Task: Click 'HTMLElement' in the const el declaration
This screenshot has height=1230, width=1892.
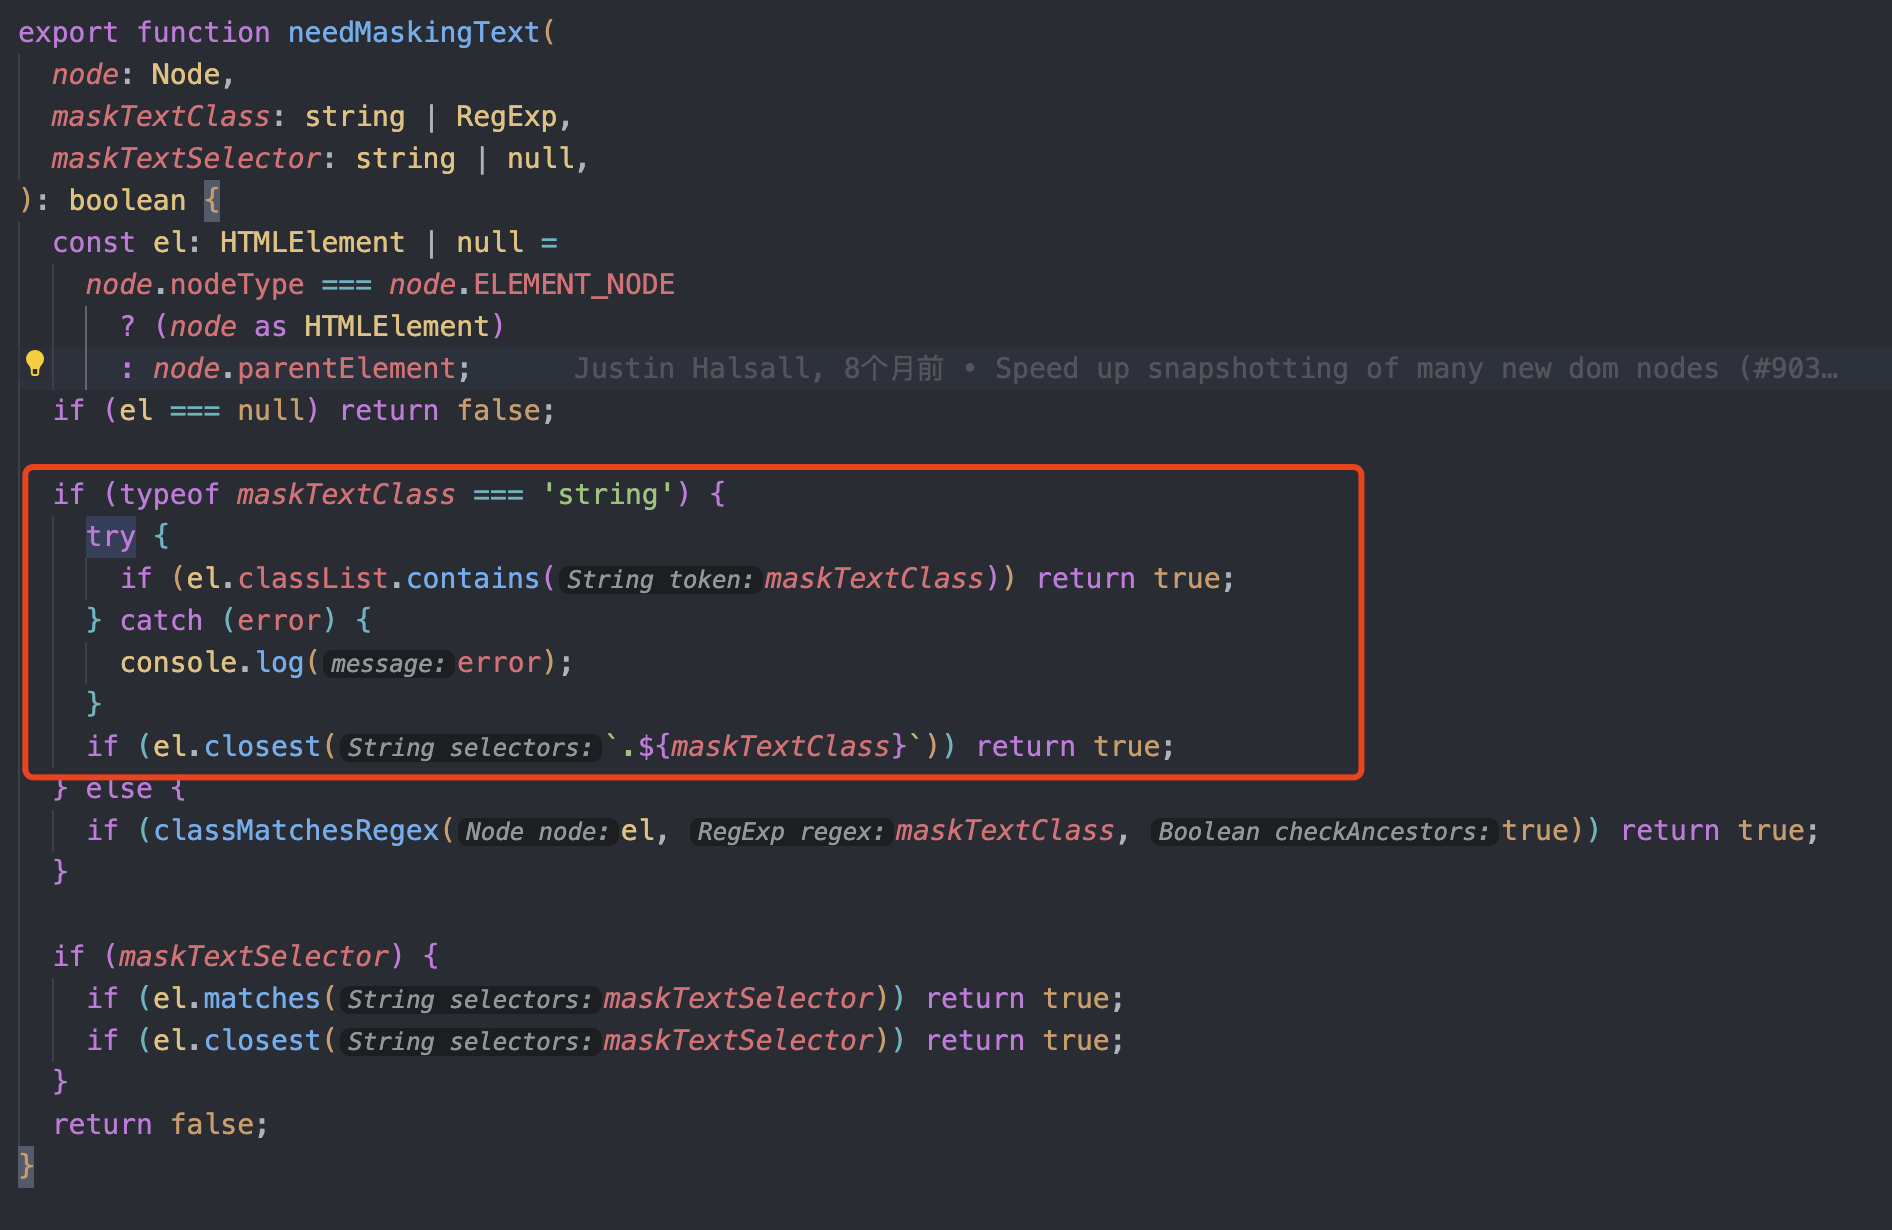Action: click(x=312, y=242)
